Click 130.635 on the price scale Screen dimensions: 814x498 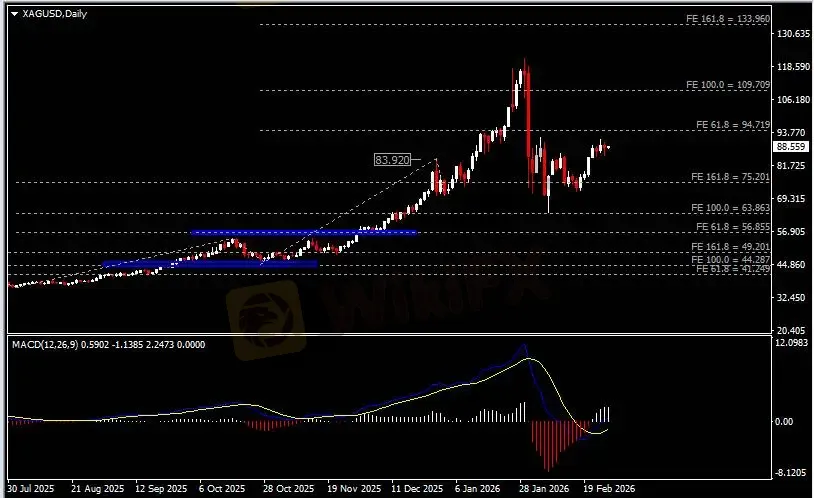(793, 34)
